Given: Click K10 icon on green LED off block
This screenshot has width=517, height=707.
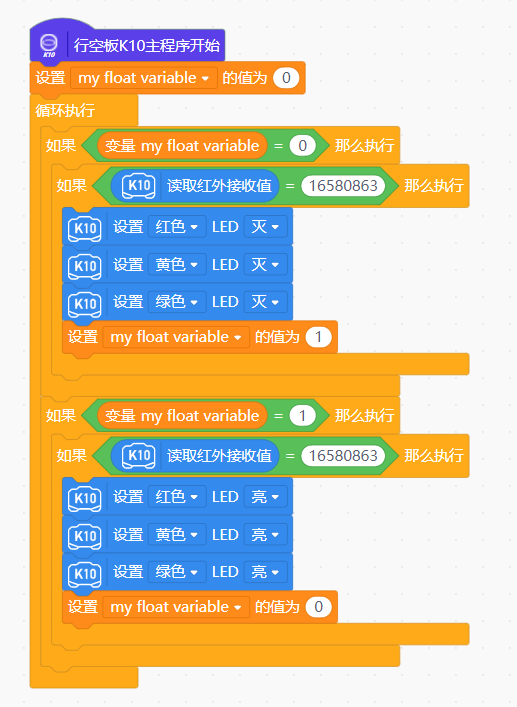Looking at the screenshot, I should [x=85, y=304].
